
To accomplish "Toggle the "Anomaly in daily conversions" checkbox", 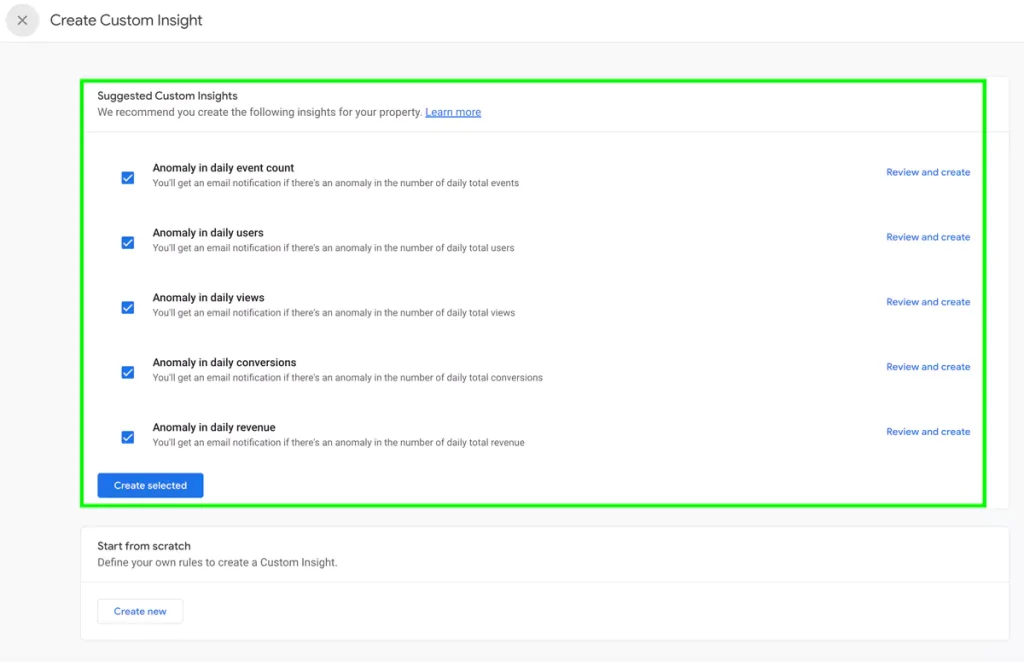I will (x=127, y=372).
